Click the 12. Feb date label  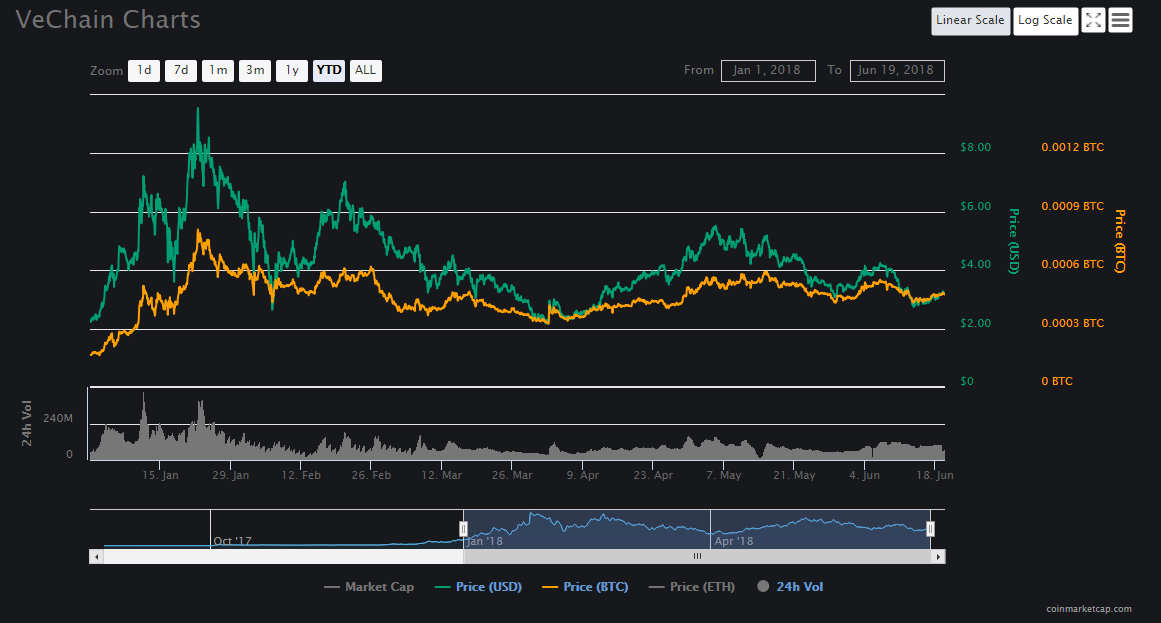(x=301, y=476)
